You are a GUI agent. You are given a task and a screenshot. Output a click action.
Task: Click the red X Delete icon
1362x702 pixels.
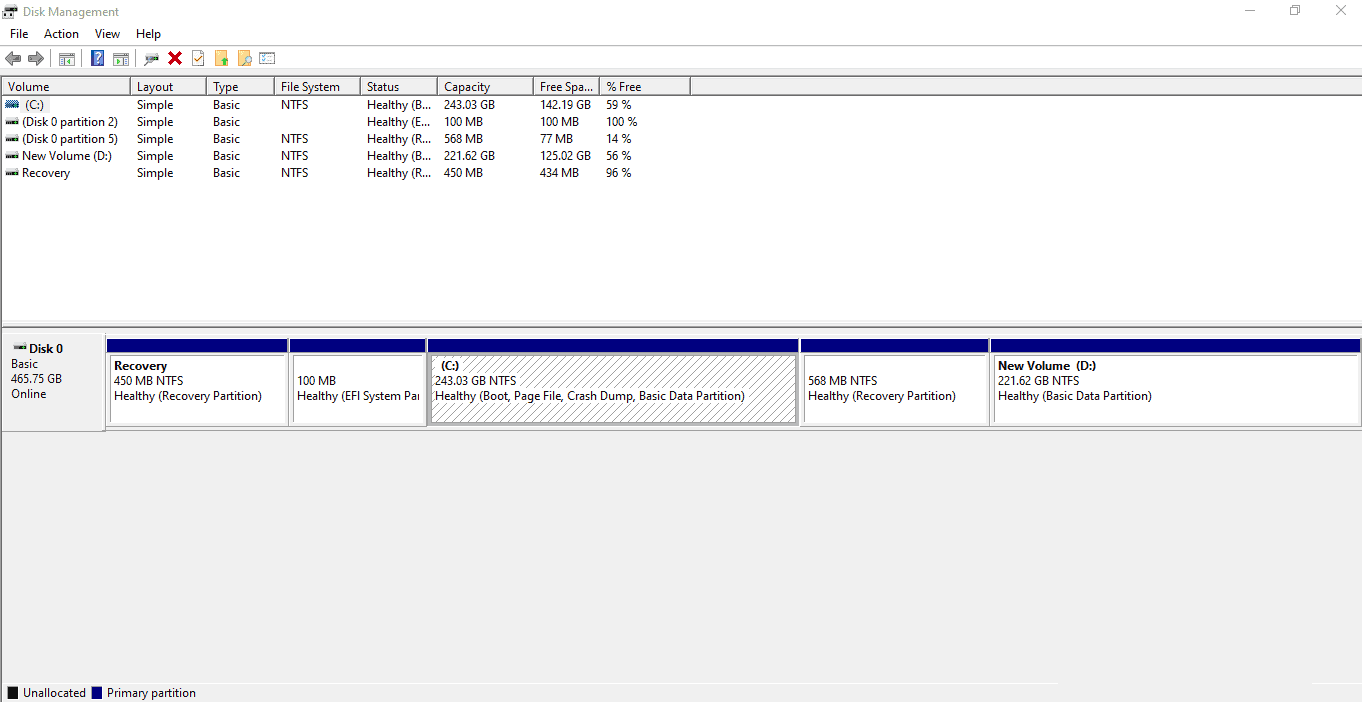(175, 58)
